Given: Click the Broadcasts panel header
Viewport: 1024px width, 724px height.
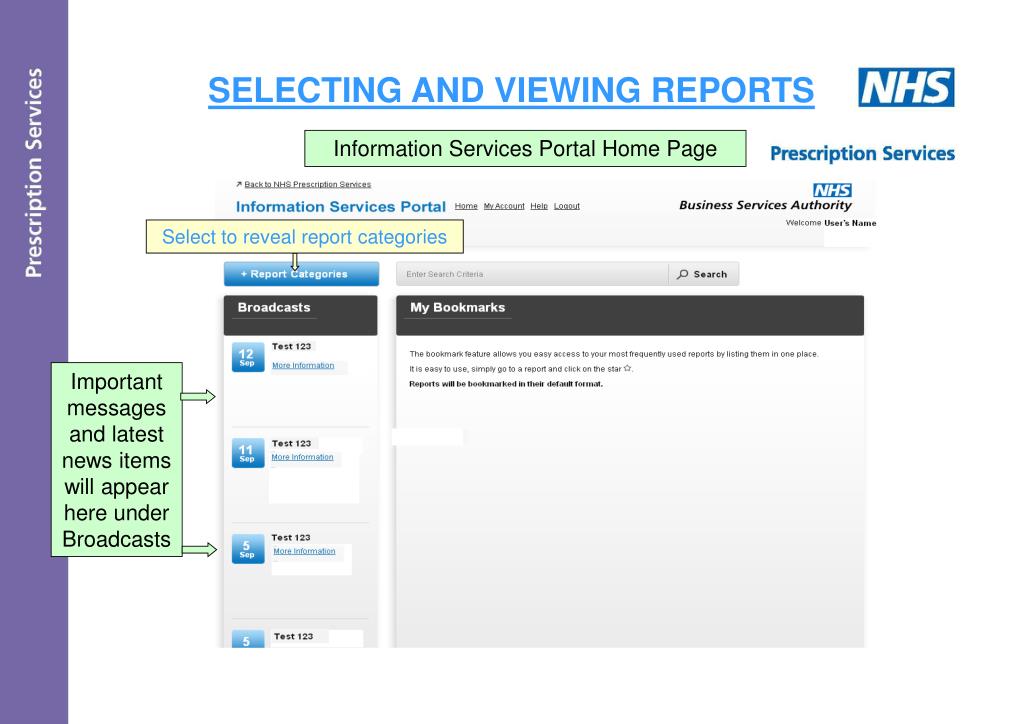Looking at the screenshot, I should (300, 315).
